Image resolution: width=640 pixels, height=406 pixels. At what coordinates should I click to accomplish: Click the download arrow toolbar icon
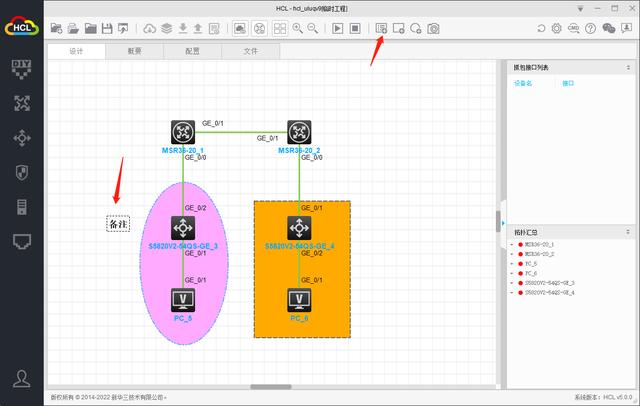[183, 28]
